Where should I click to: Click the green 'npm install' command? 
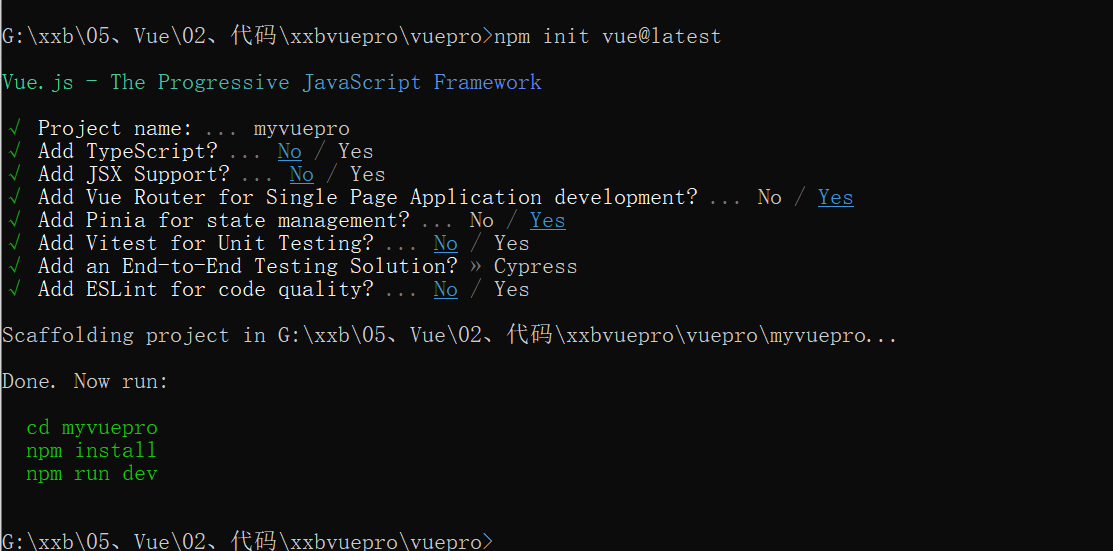point(92,451)
